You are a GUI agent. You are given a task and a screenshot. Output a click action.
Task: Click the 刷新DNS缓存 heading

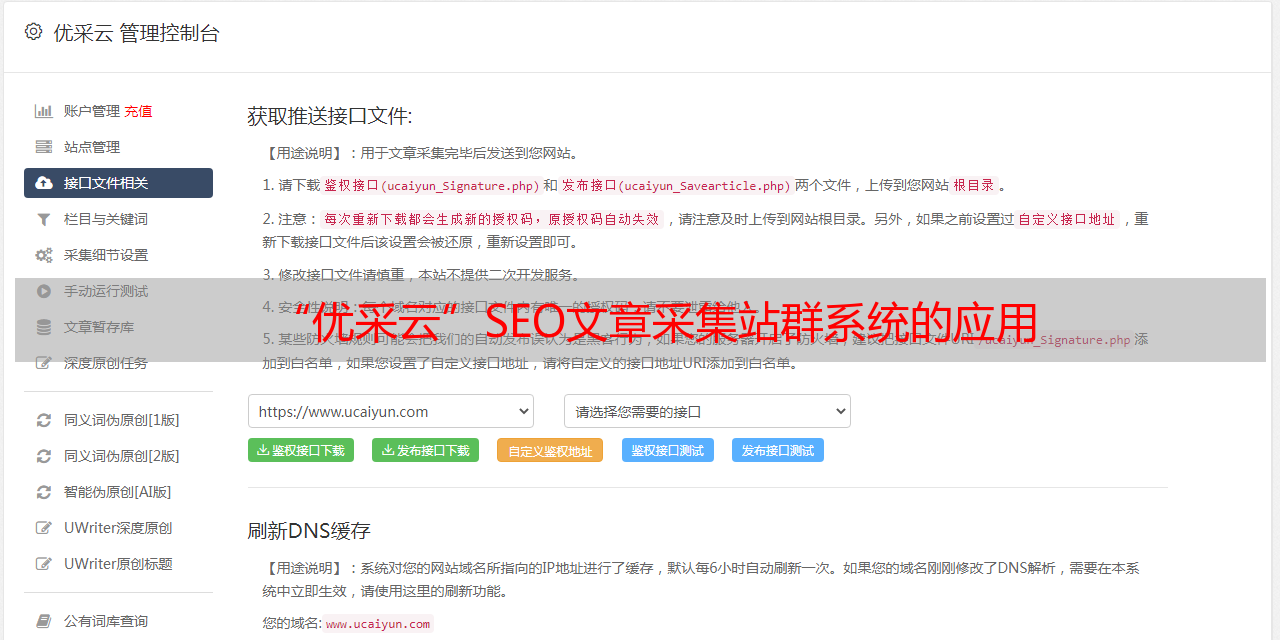click(309, 530)
